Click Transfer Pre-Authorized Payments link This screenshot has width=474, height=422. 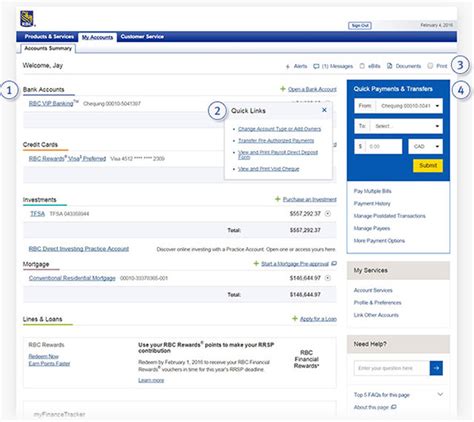click(x=276, y=141)
